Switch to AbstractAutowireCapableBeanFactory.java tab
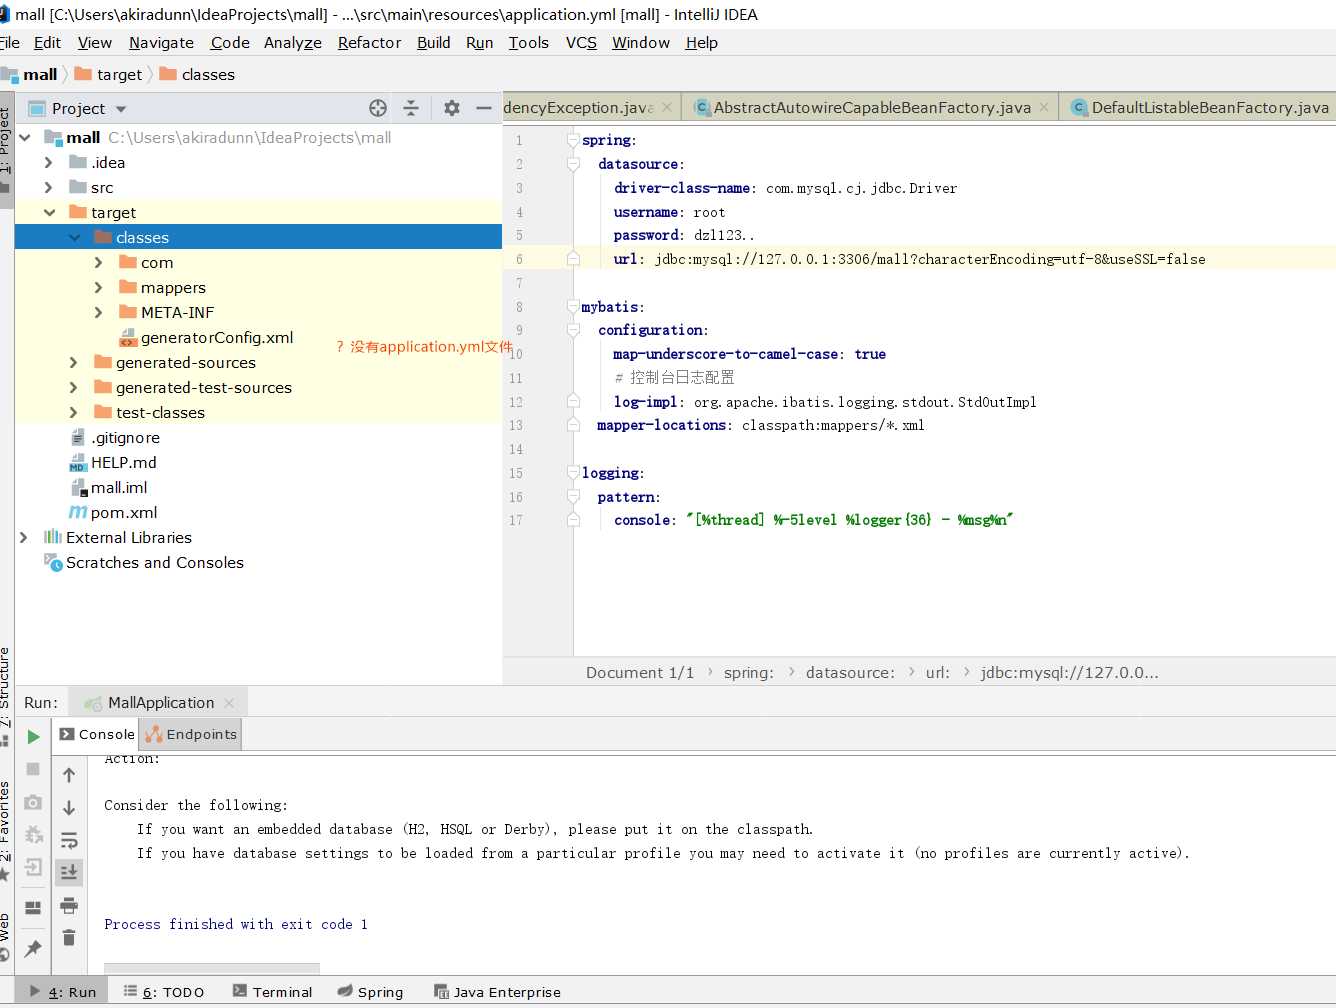 872,107
